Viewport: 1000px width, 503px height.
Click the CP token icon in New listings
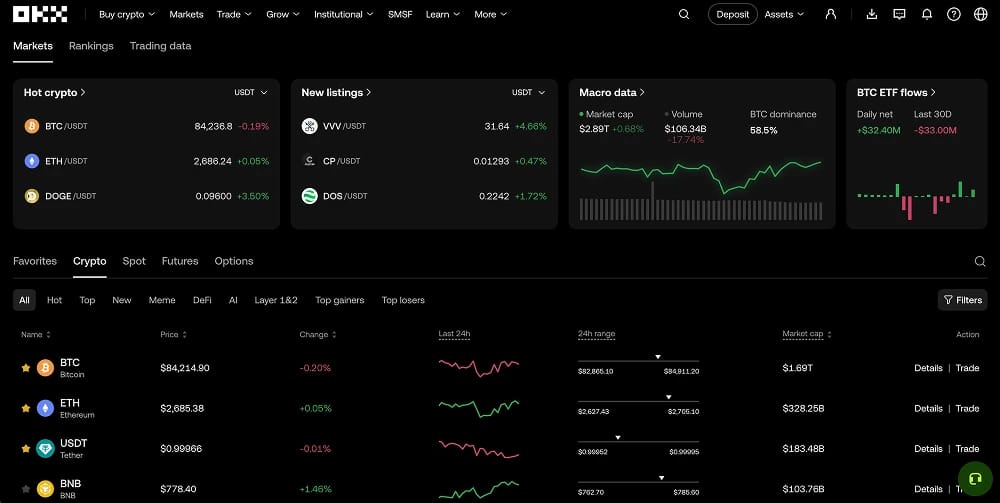coord(309,161)
